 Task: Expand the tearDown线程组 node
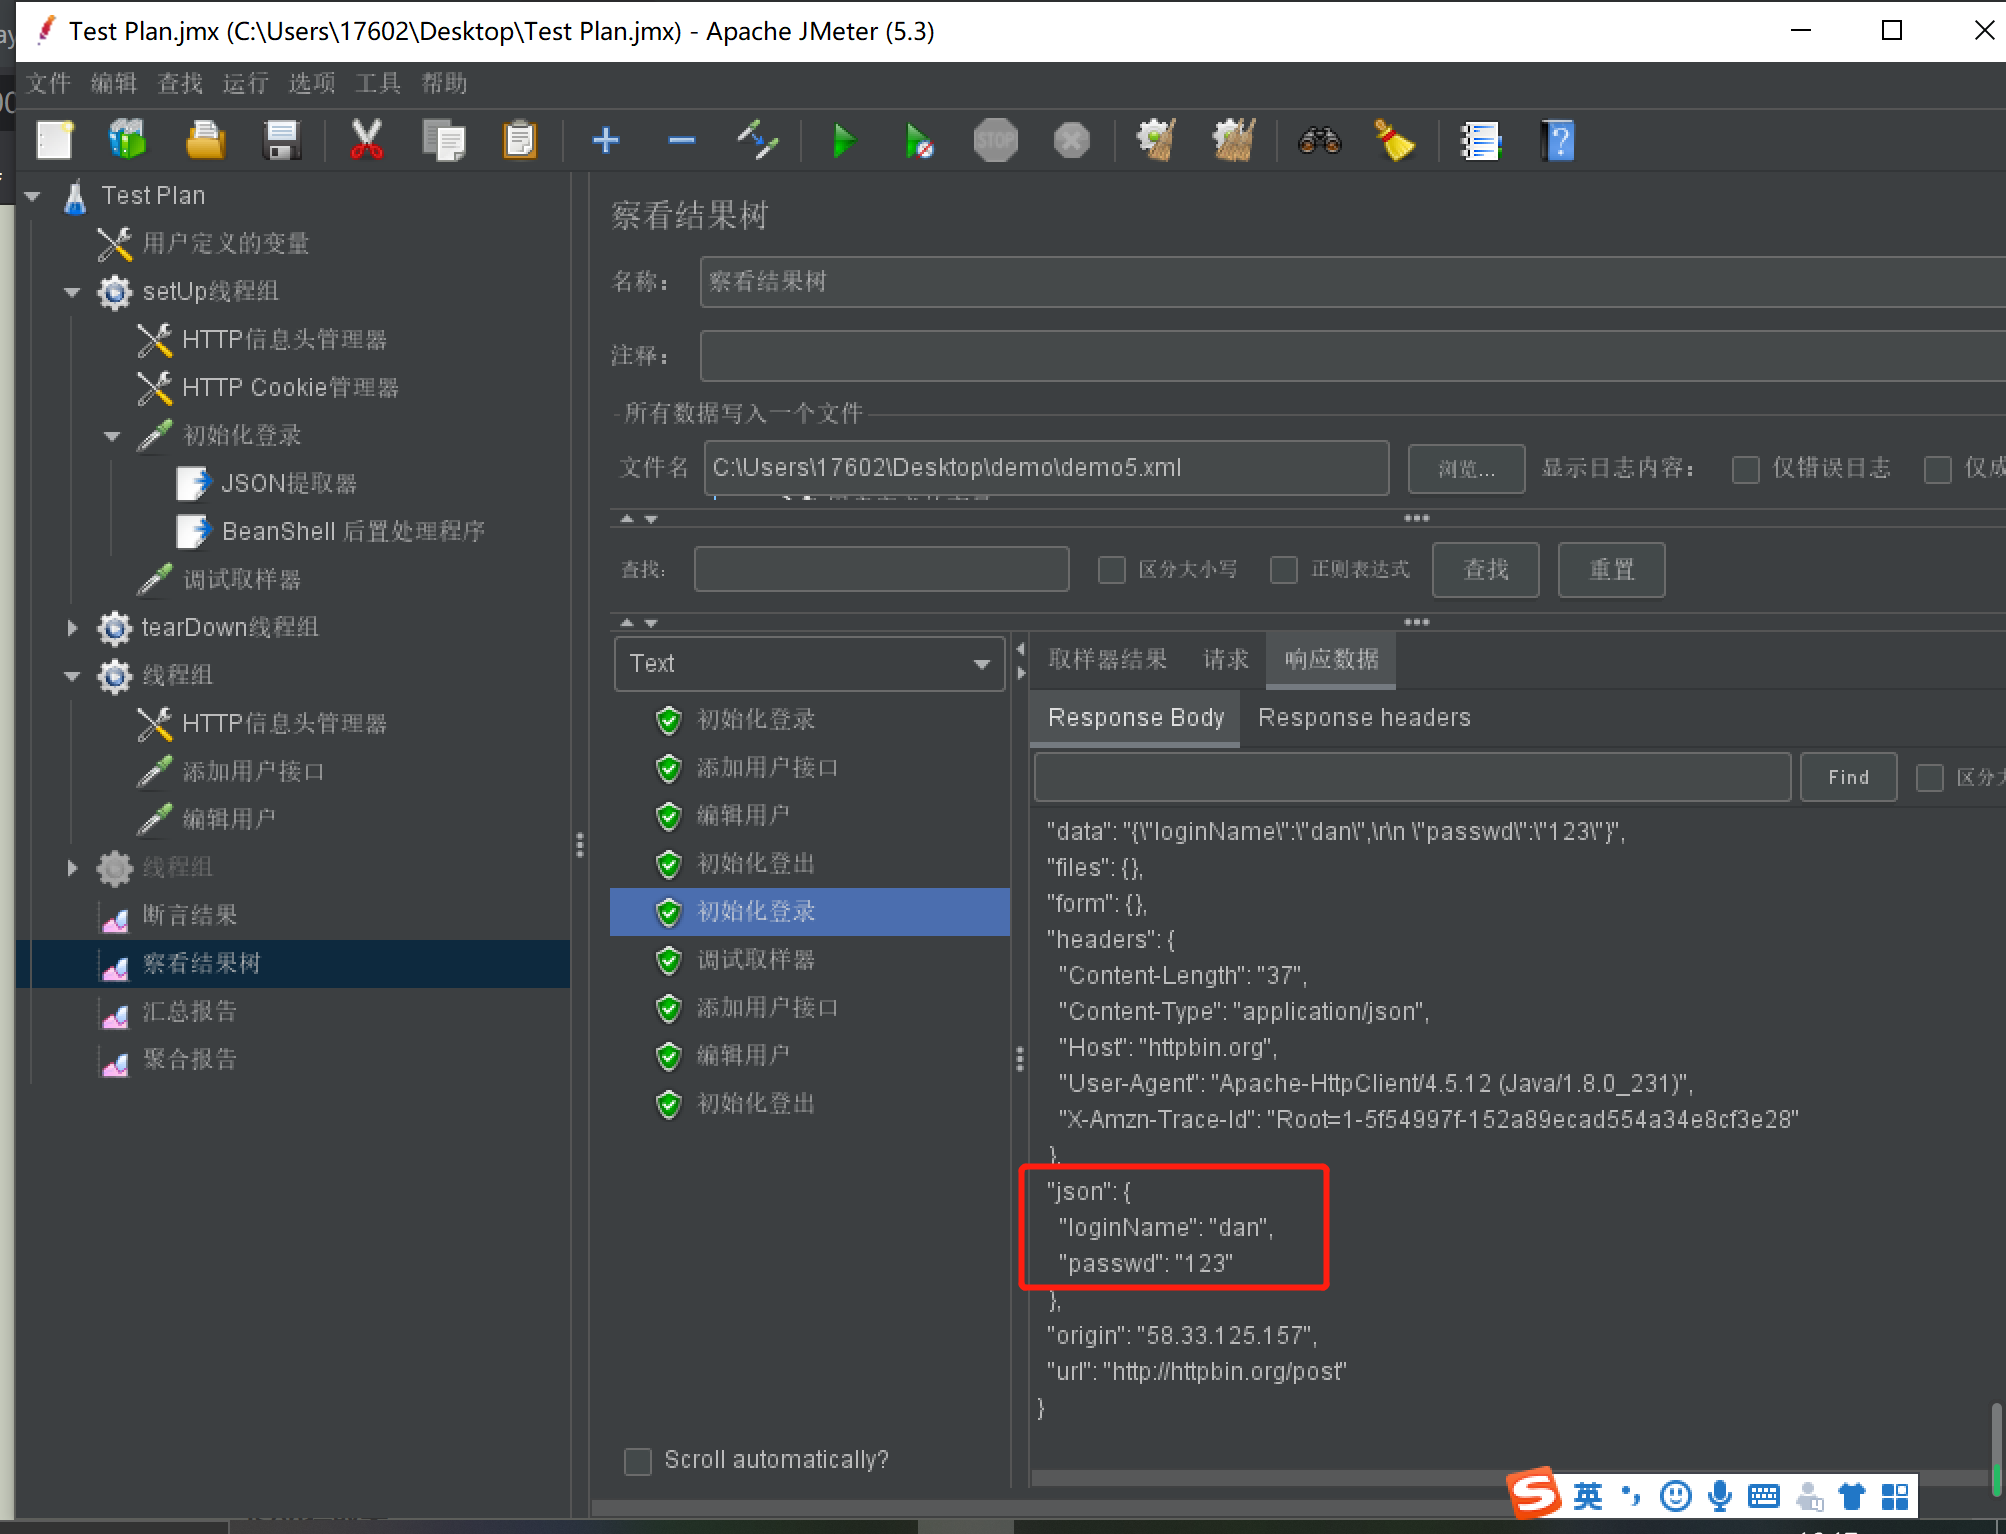(x=72, y=628)
